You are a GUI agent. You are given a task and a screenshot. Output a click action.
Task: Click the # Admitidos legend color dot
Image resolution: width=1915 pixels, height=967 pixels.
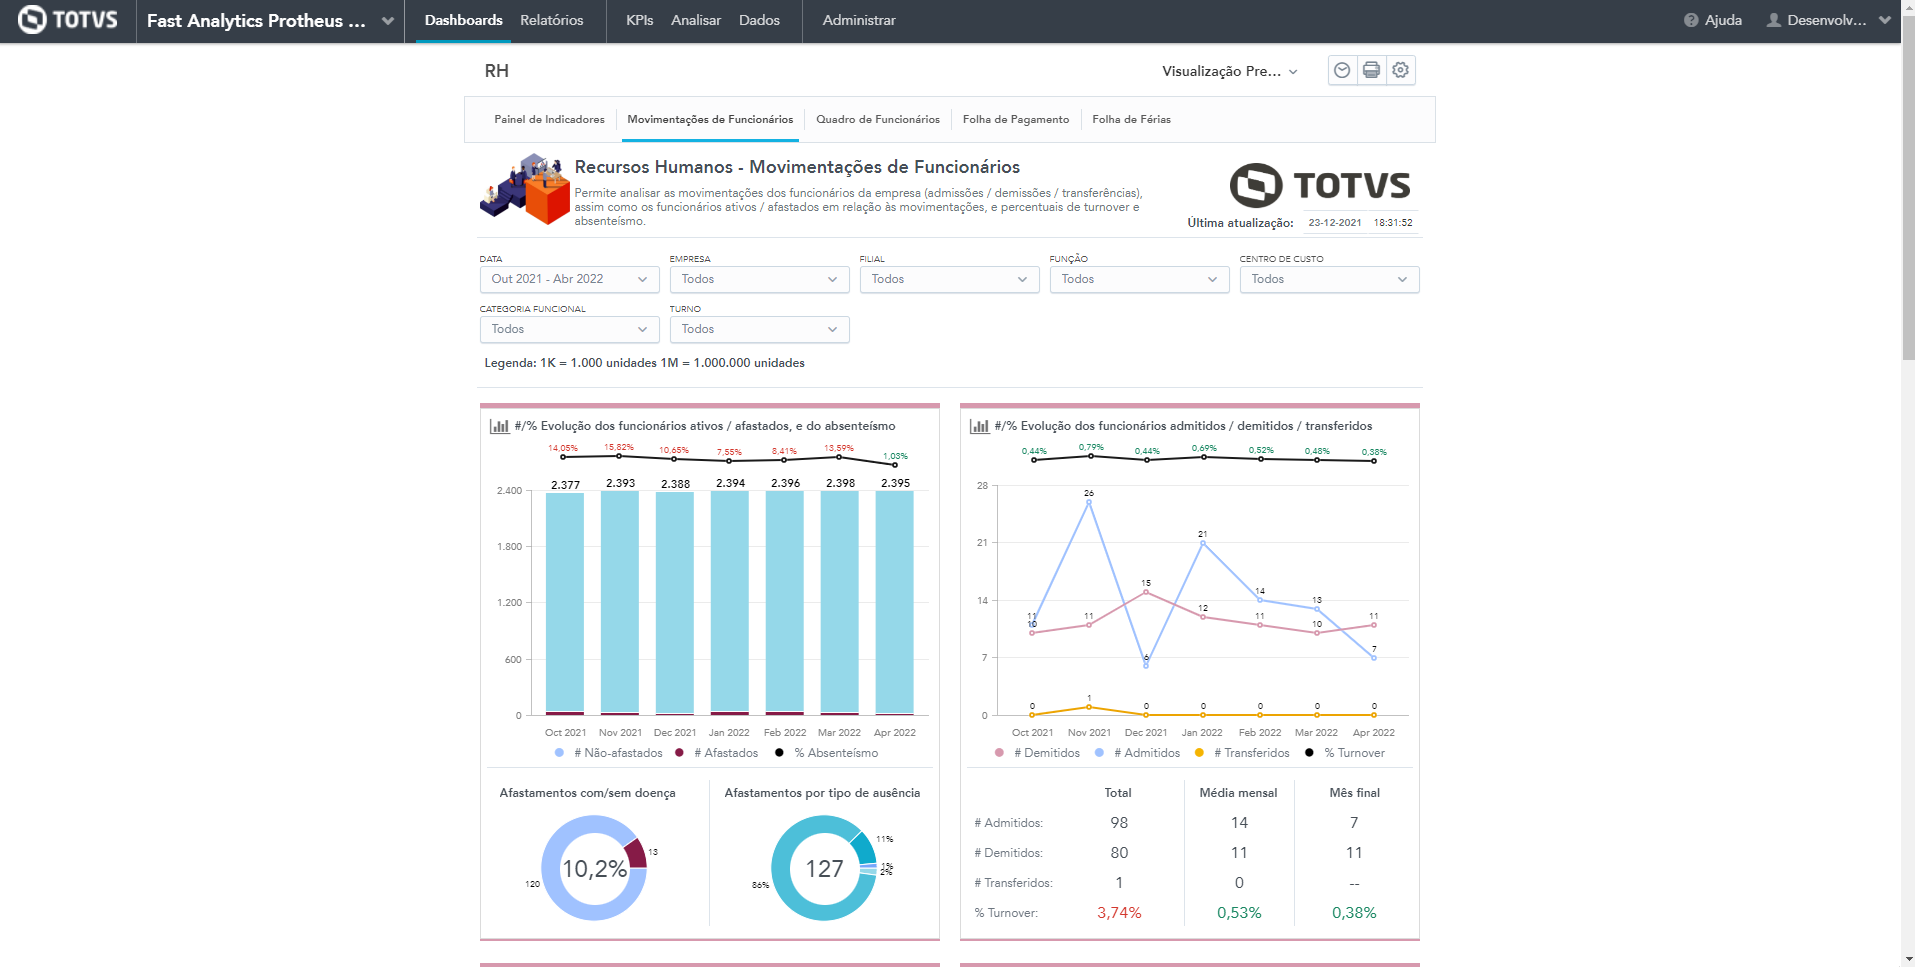[x=1099, y=753]
